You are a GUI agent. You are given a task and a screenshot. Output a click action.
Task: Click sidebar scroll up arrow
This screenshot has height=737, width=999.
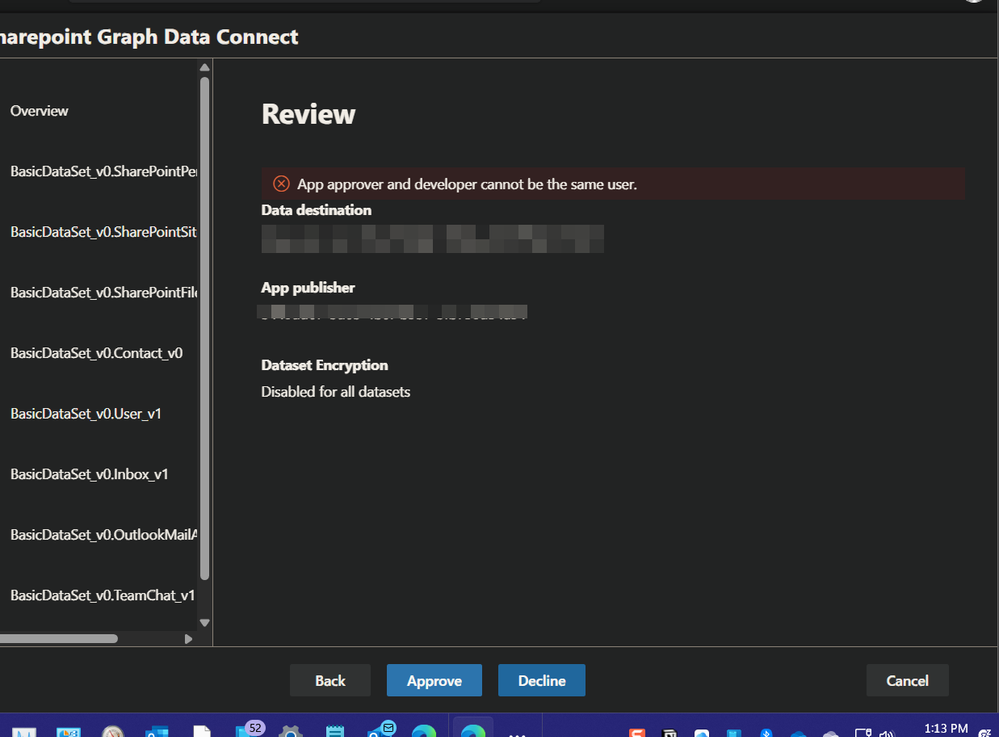[x=205, y=68]
